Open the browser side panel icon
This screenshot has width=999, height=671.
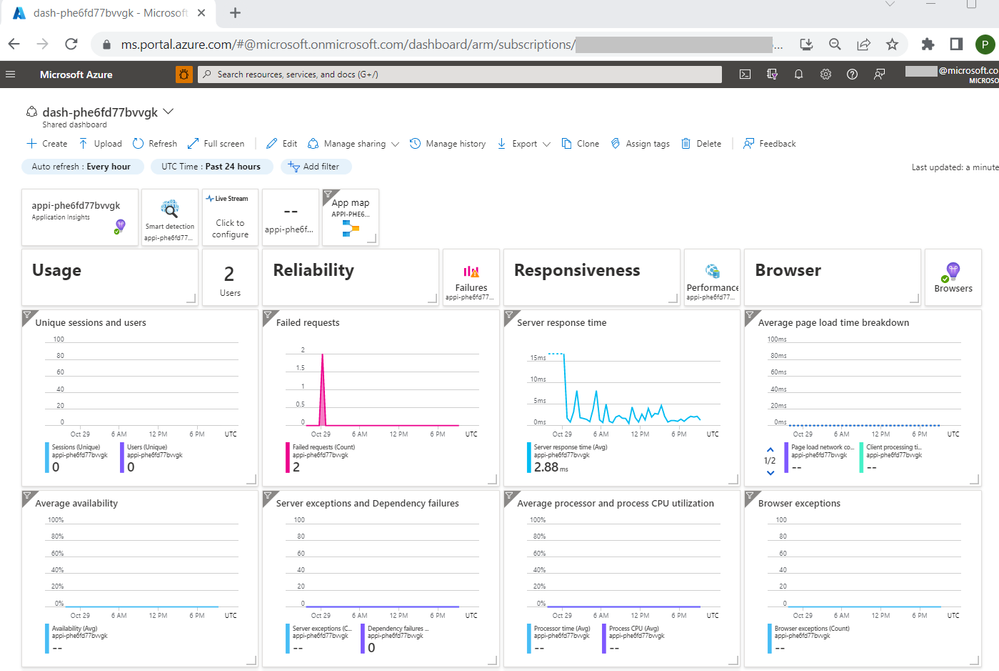click(956, 44)
